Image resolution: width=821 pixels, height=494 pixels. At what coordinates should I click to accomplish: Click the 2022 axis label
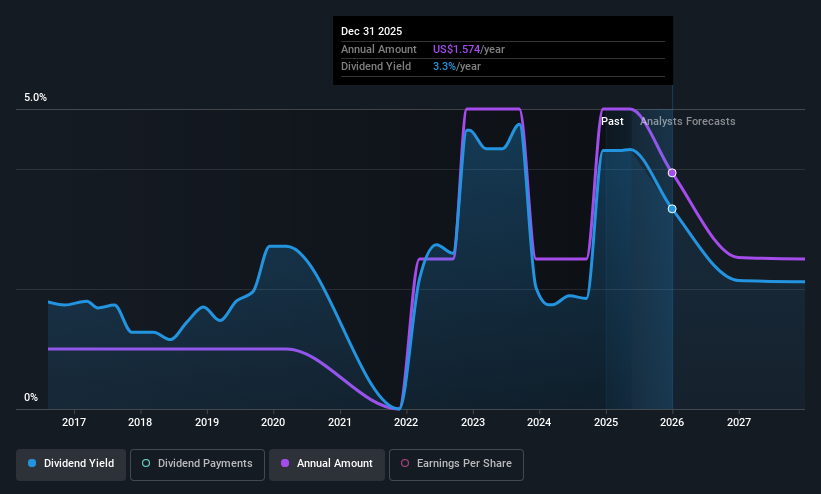click(406, 422)
